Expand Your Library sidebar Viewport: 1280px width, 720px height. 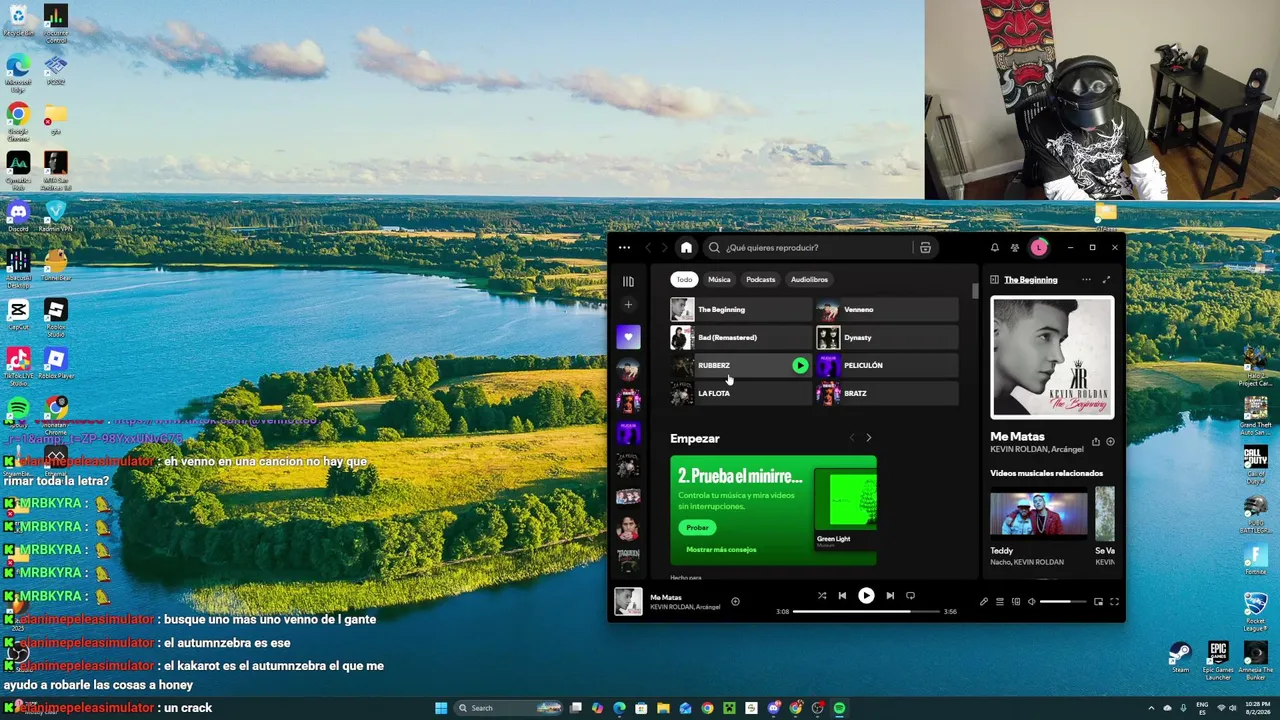pos(628,282)
